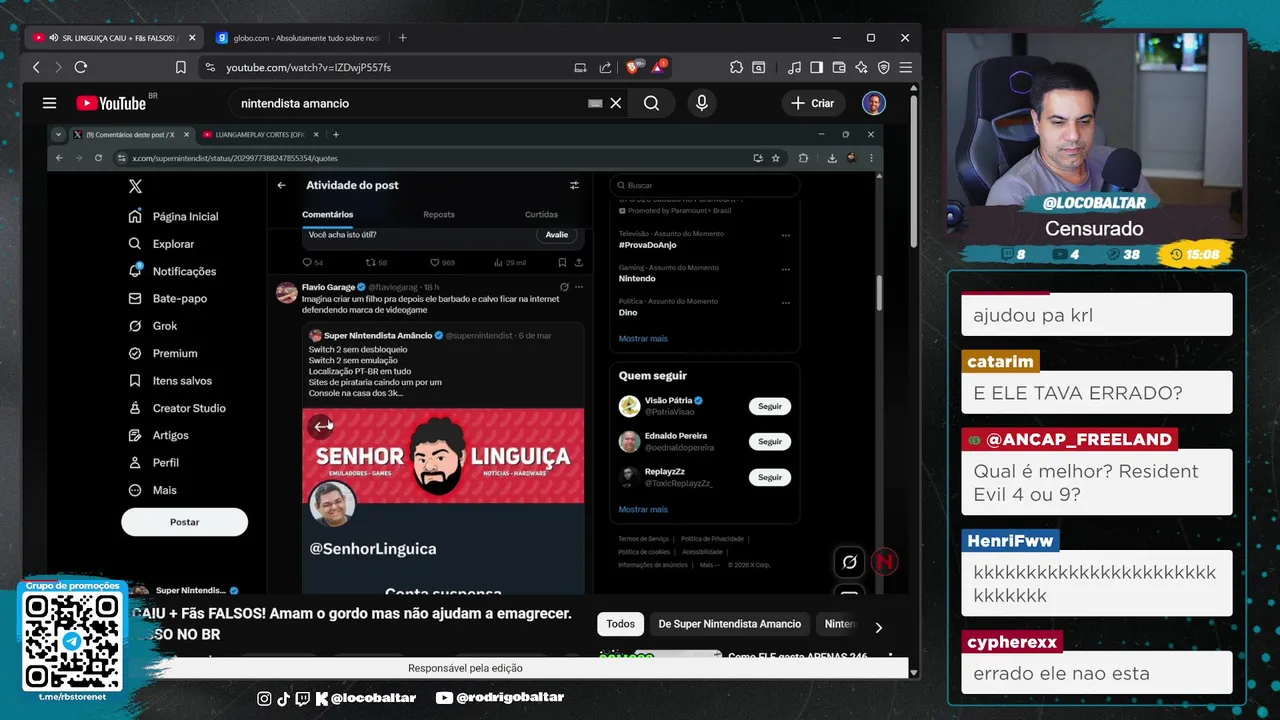
Task: Open the Brave Wallet icon
Action: [x=839, y=67]
